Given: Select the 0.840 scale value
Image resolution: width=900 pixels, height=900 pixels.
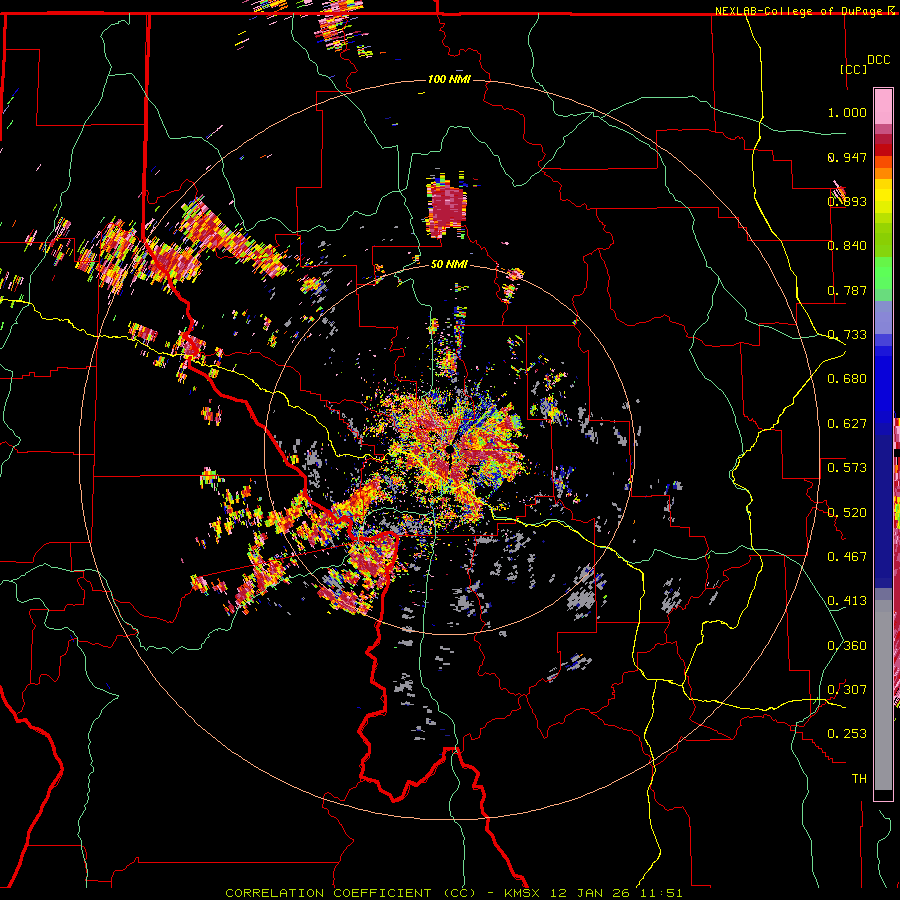Looking at the screenshot, I should click(x=847, y=246).
